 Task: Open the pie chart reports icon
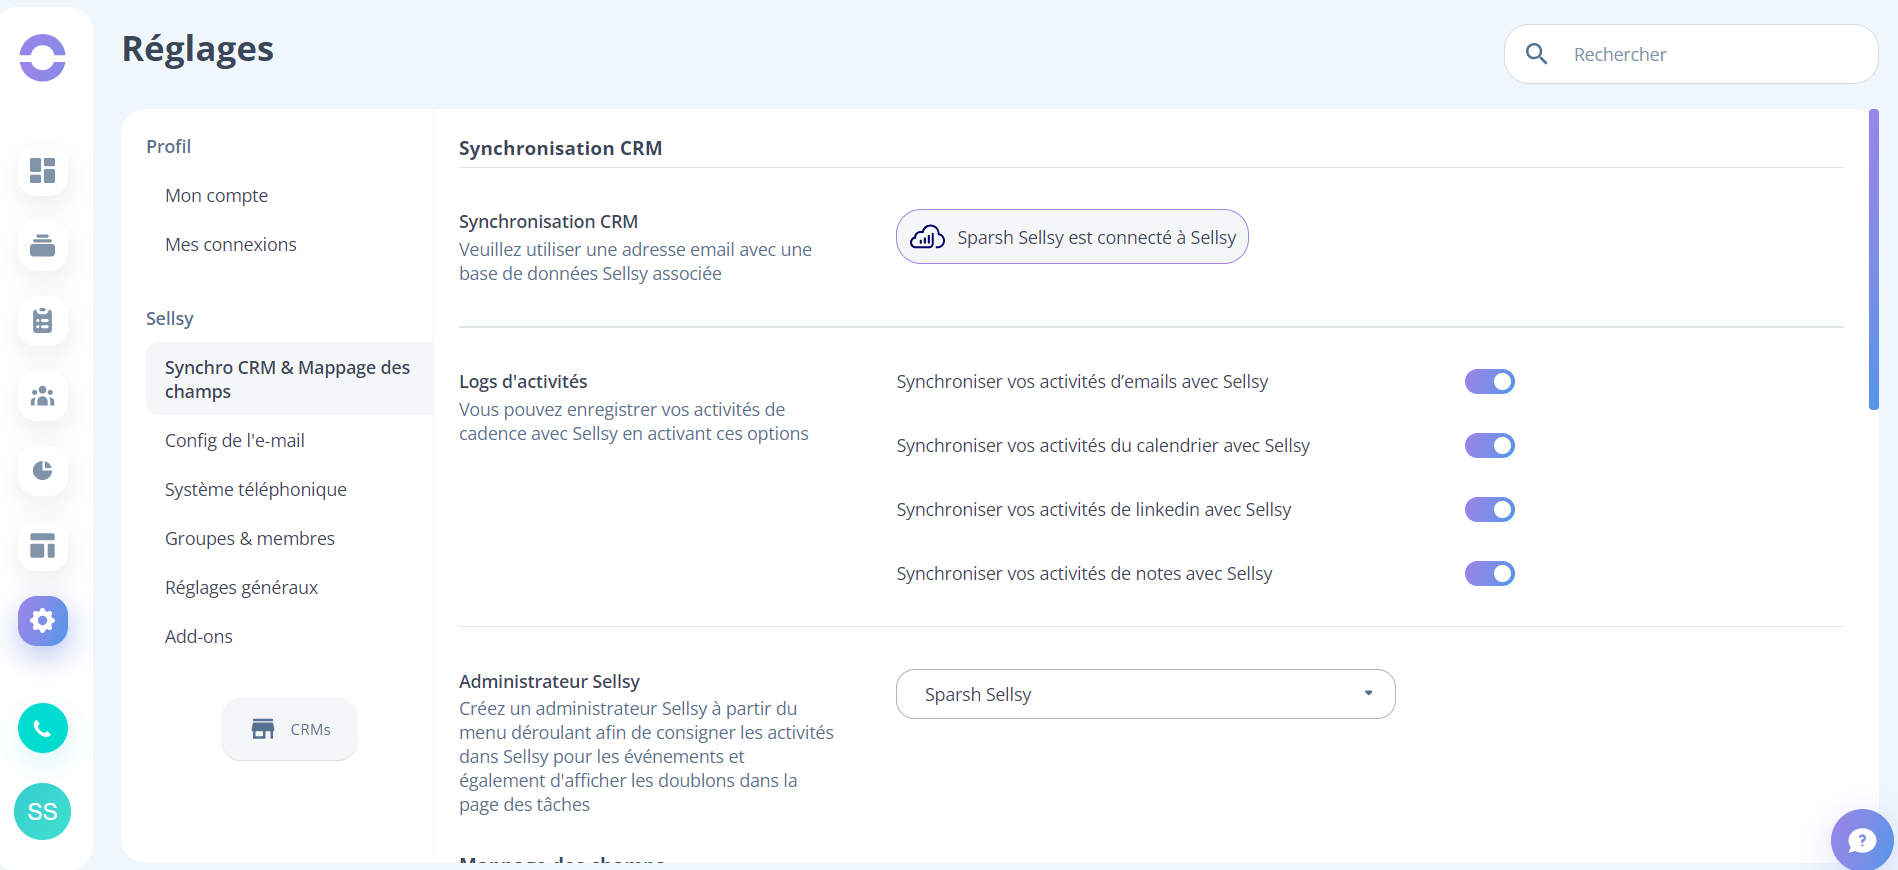(42, 470)
